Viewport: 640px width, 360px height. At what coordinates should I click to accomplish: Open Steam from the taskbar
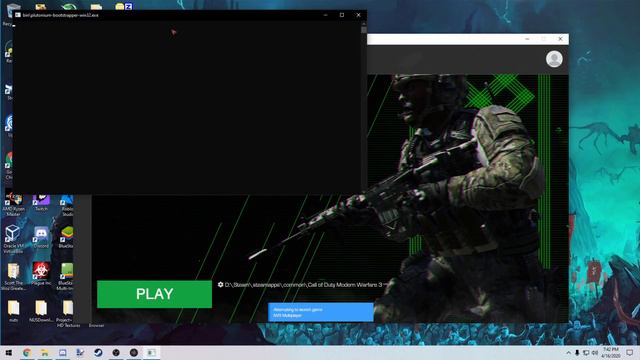coord(98,353)
